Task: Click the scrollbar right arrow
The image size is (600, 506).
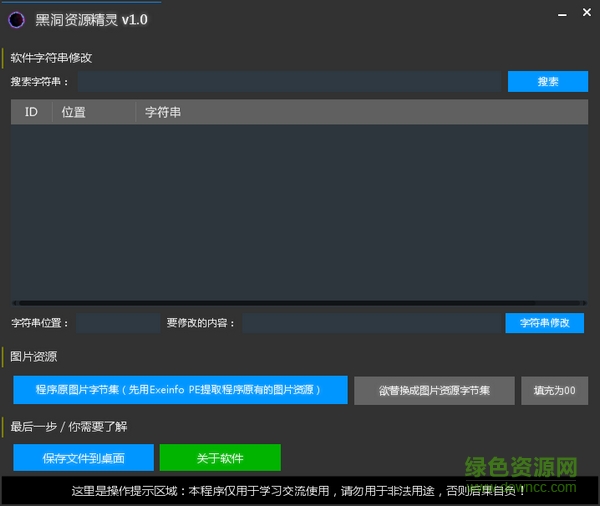Action: tap(585, 303)
